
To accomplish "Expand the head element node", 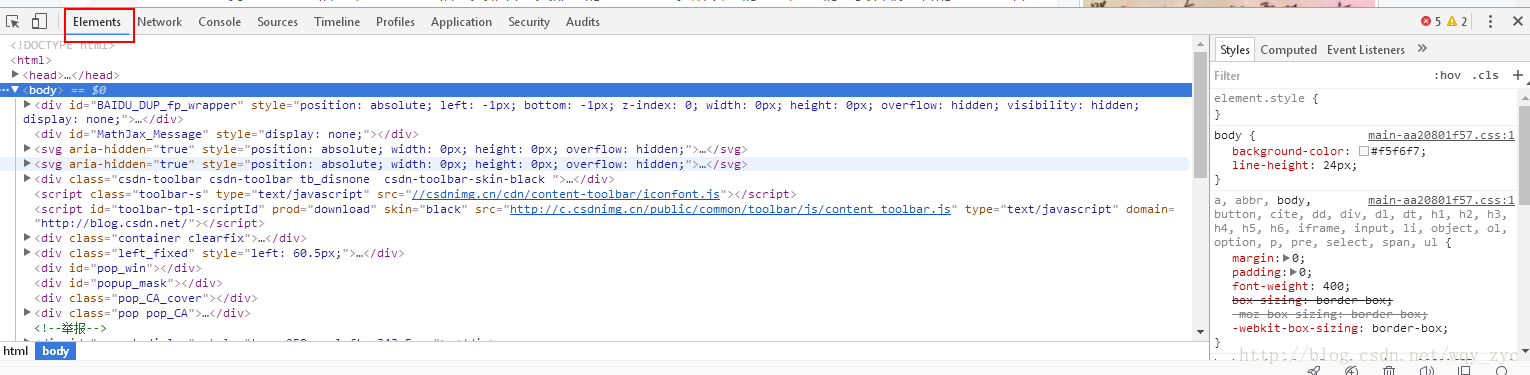I will click(x=15, y=75).
